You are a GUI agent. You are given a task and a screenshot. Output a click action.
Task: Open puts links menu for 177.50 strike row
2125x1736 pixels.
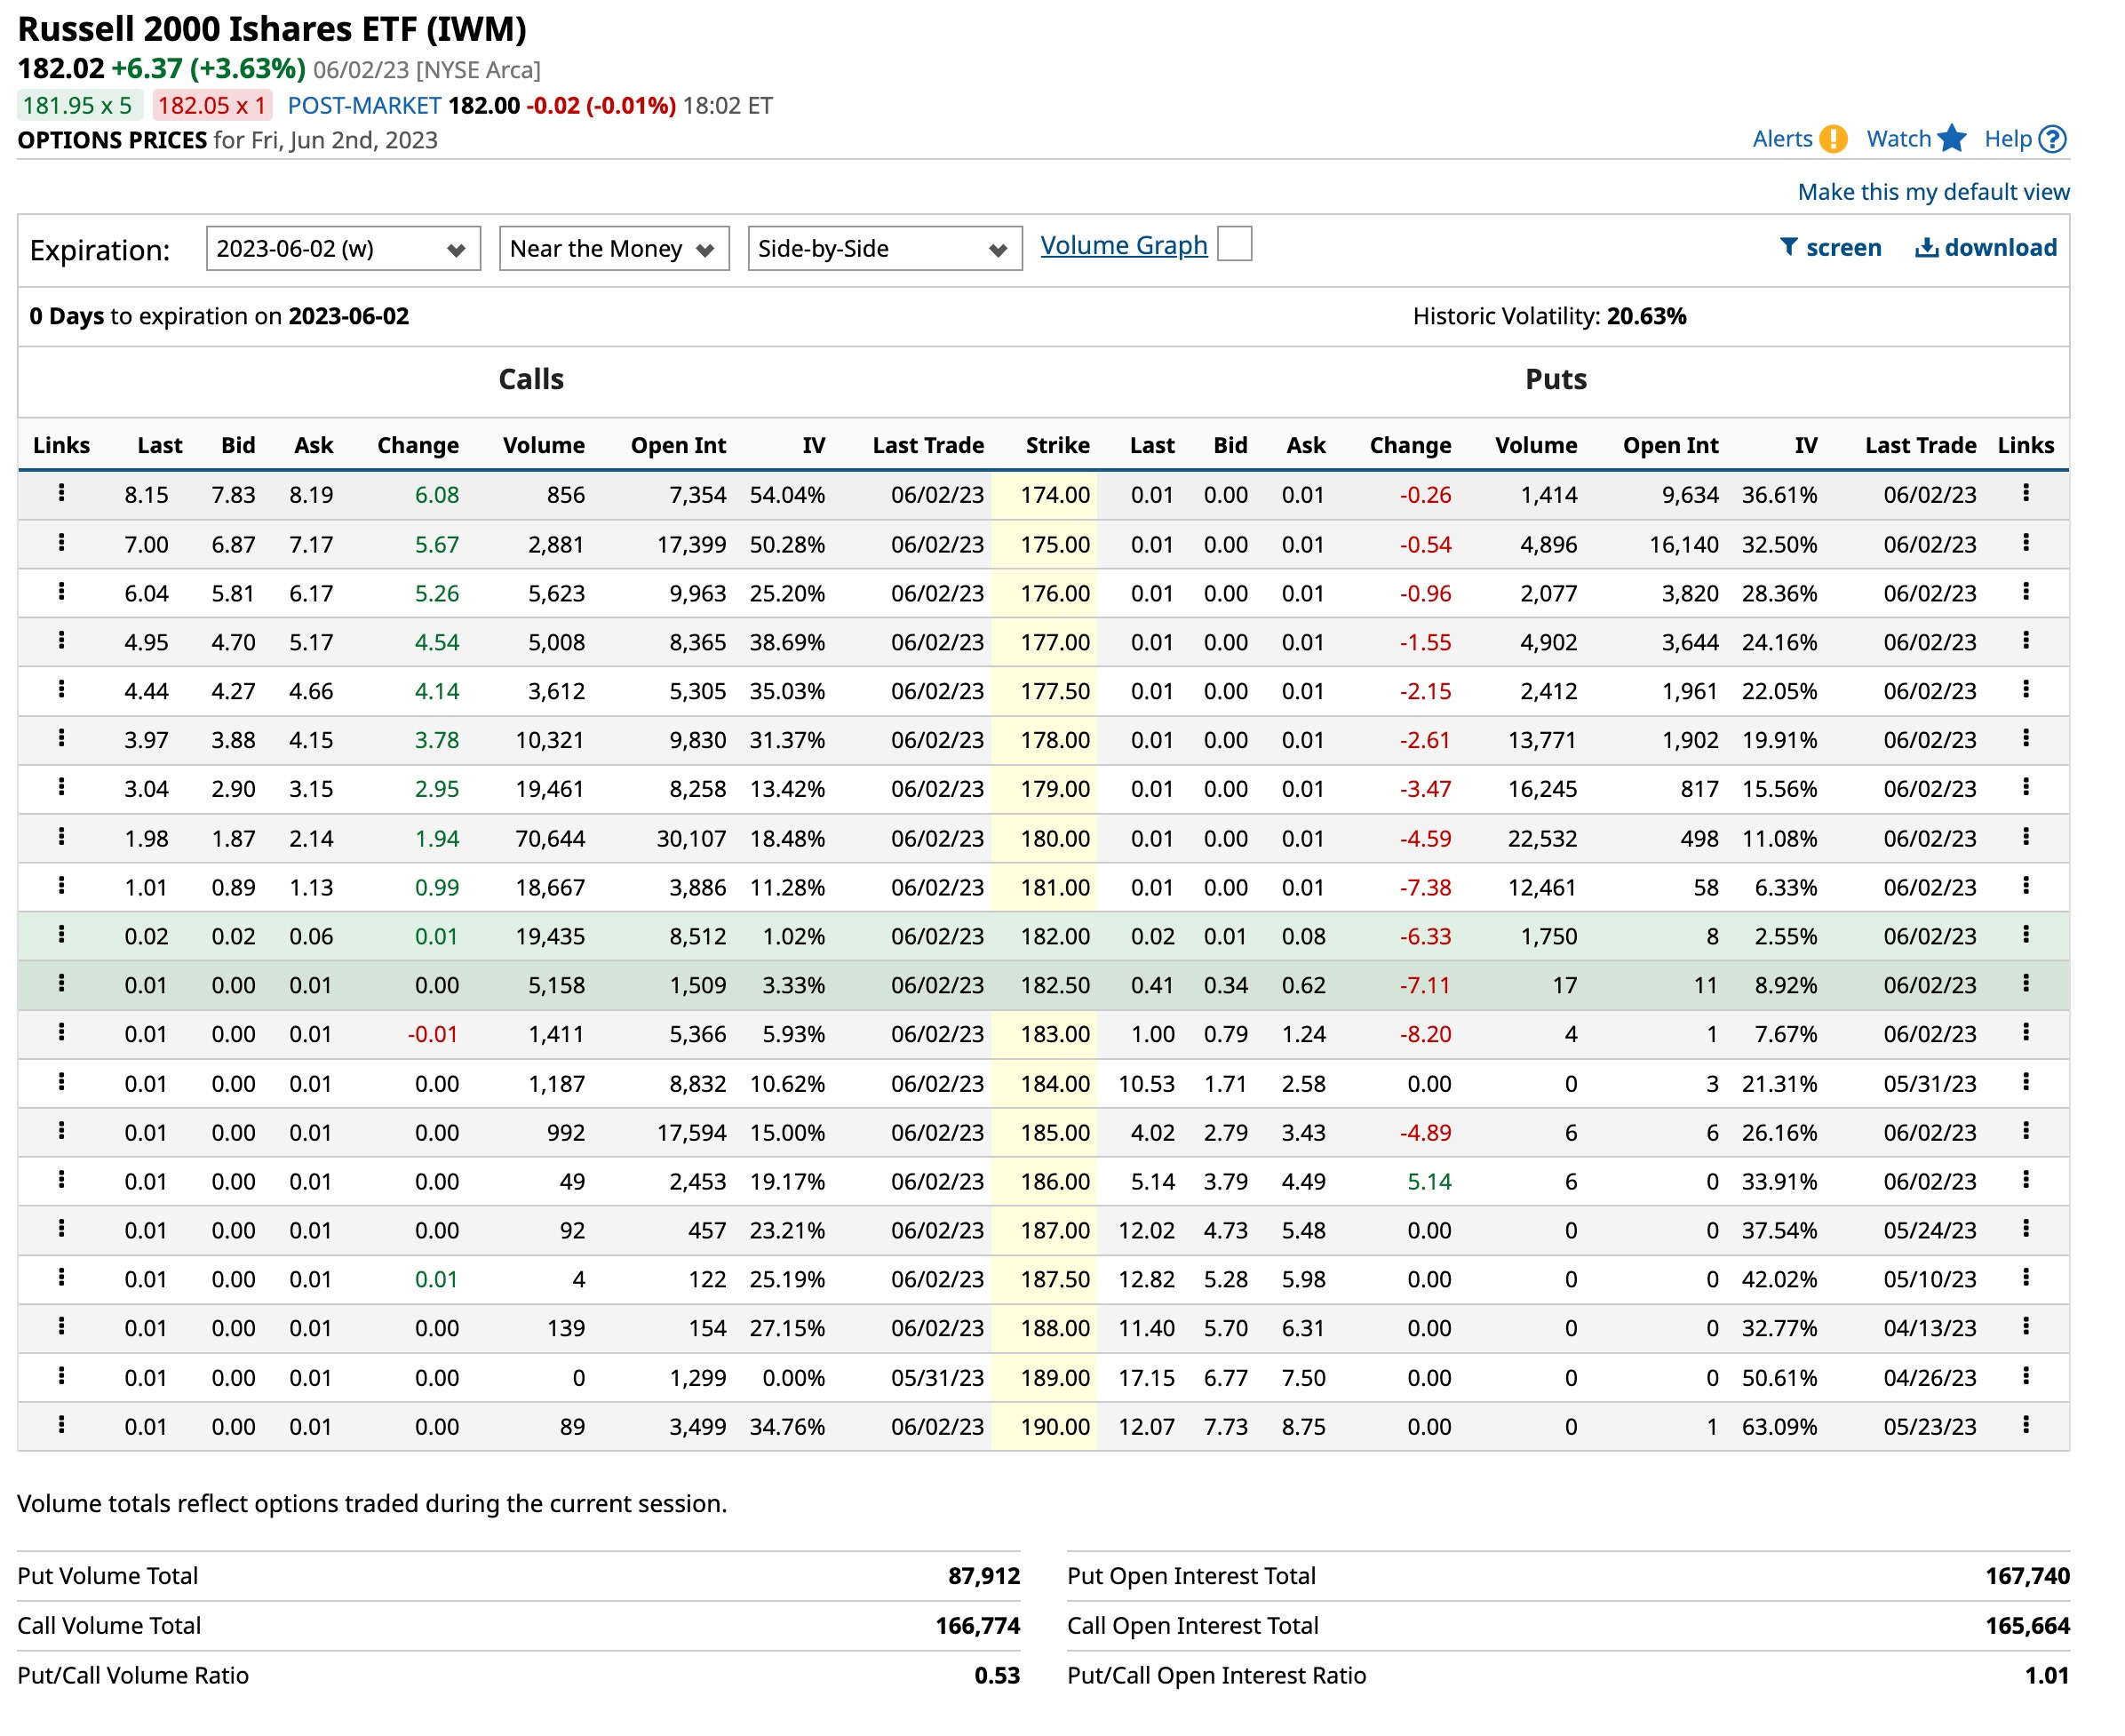click(x=2026, y=690)
